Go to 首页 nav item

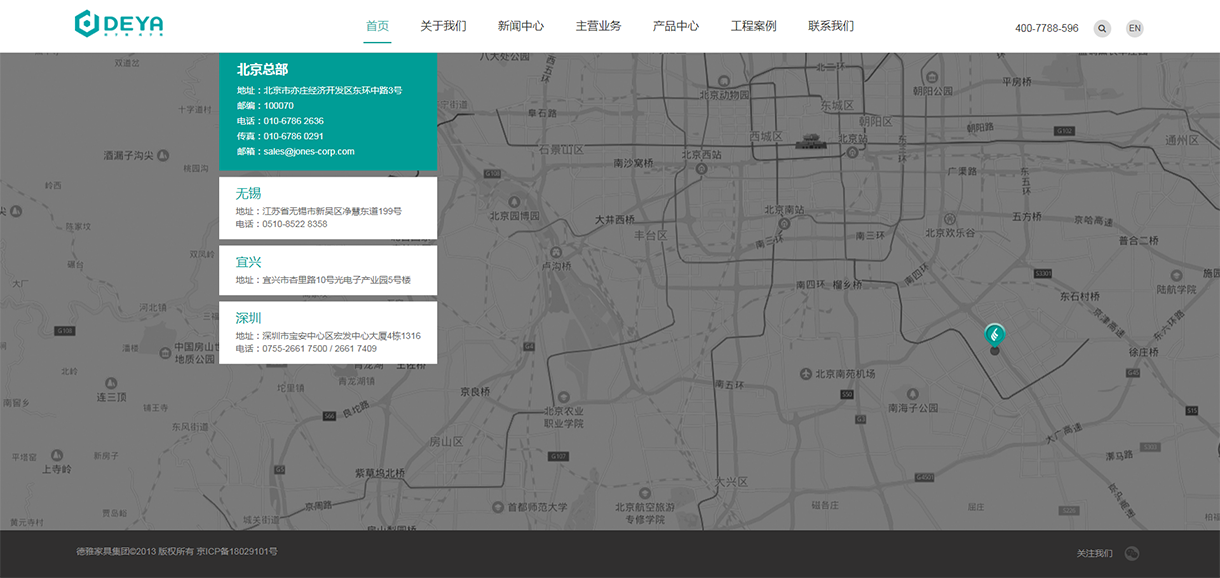[x=377, y=26]
